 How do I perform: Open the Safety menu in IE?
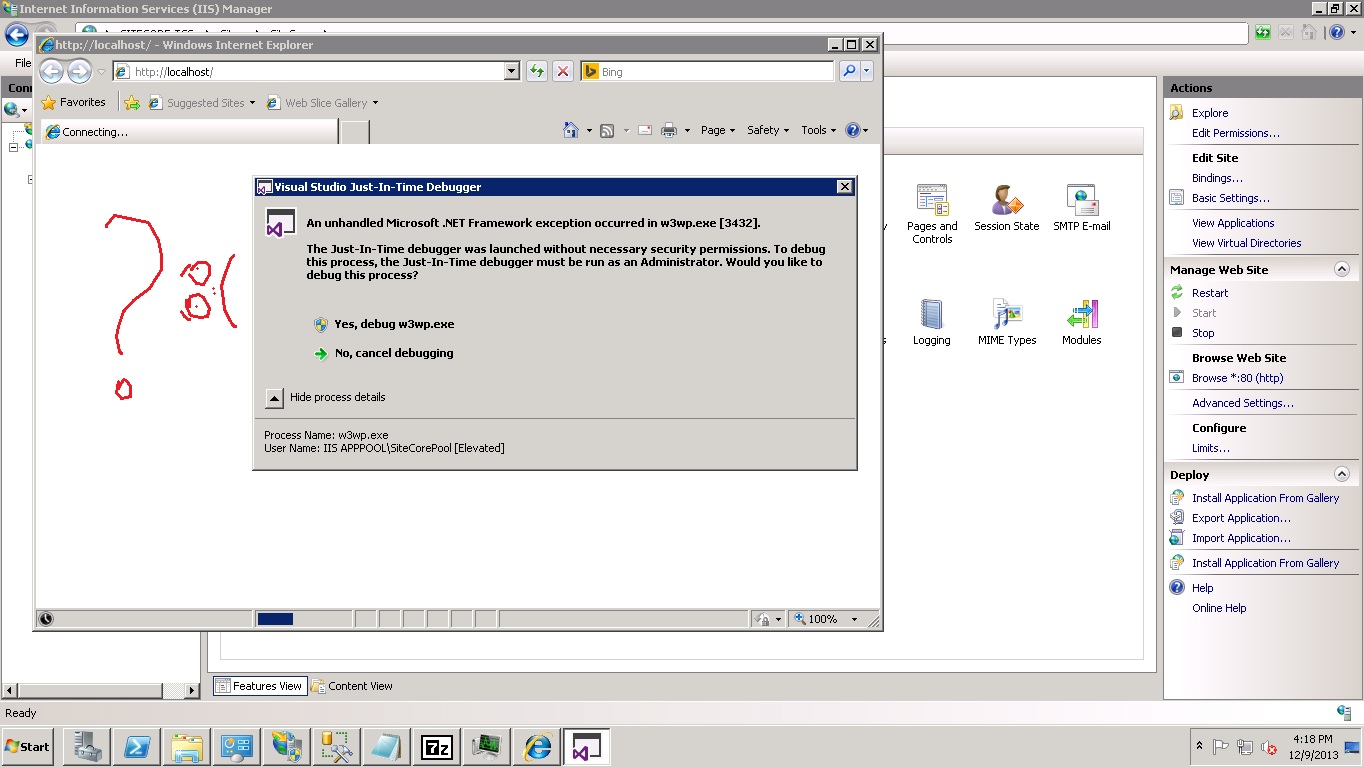768,130
